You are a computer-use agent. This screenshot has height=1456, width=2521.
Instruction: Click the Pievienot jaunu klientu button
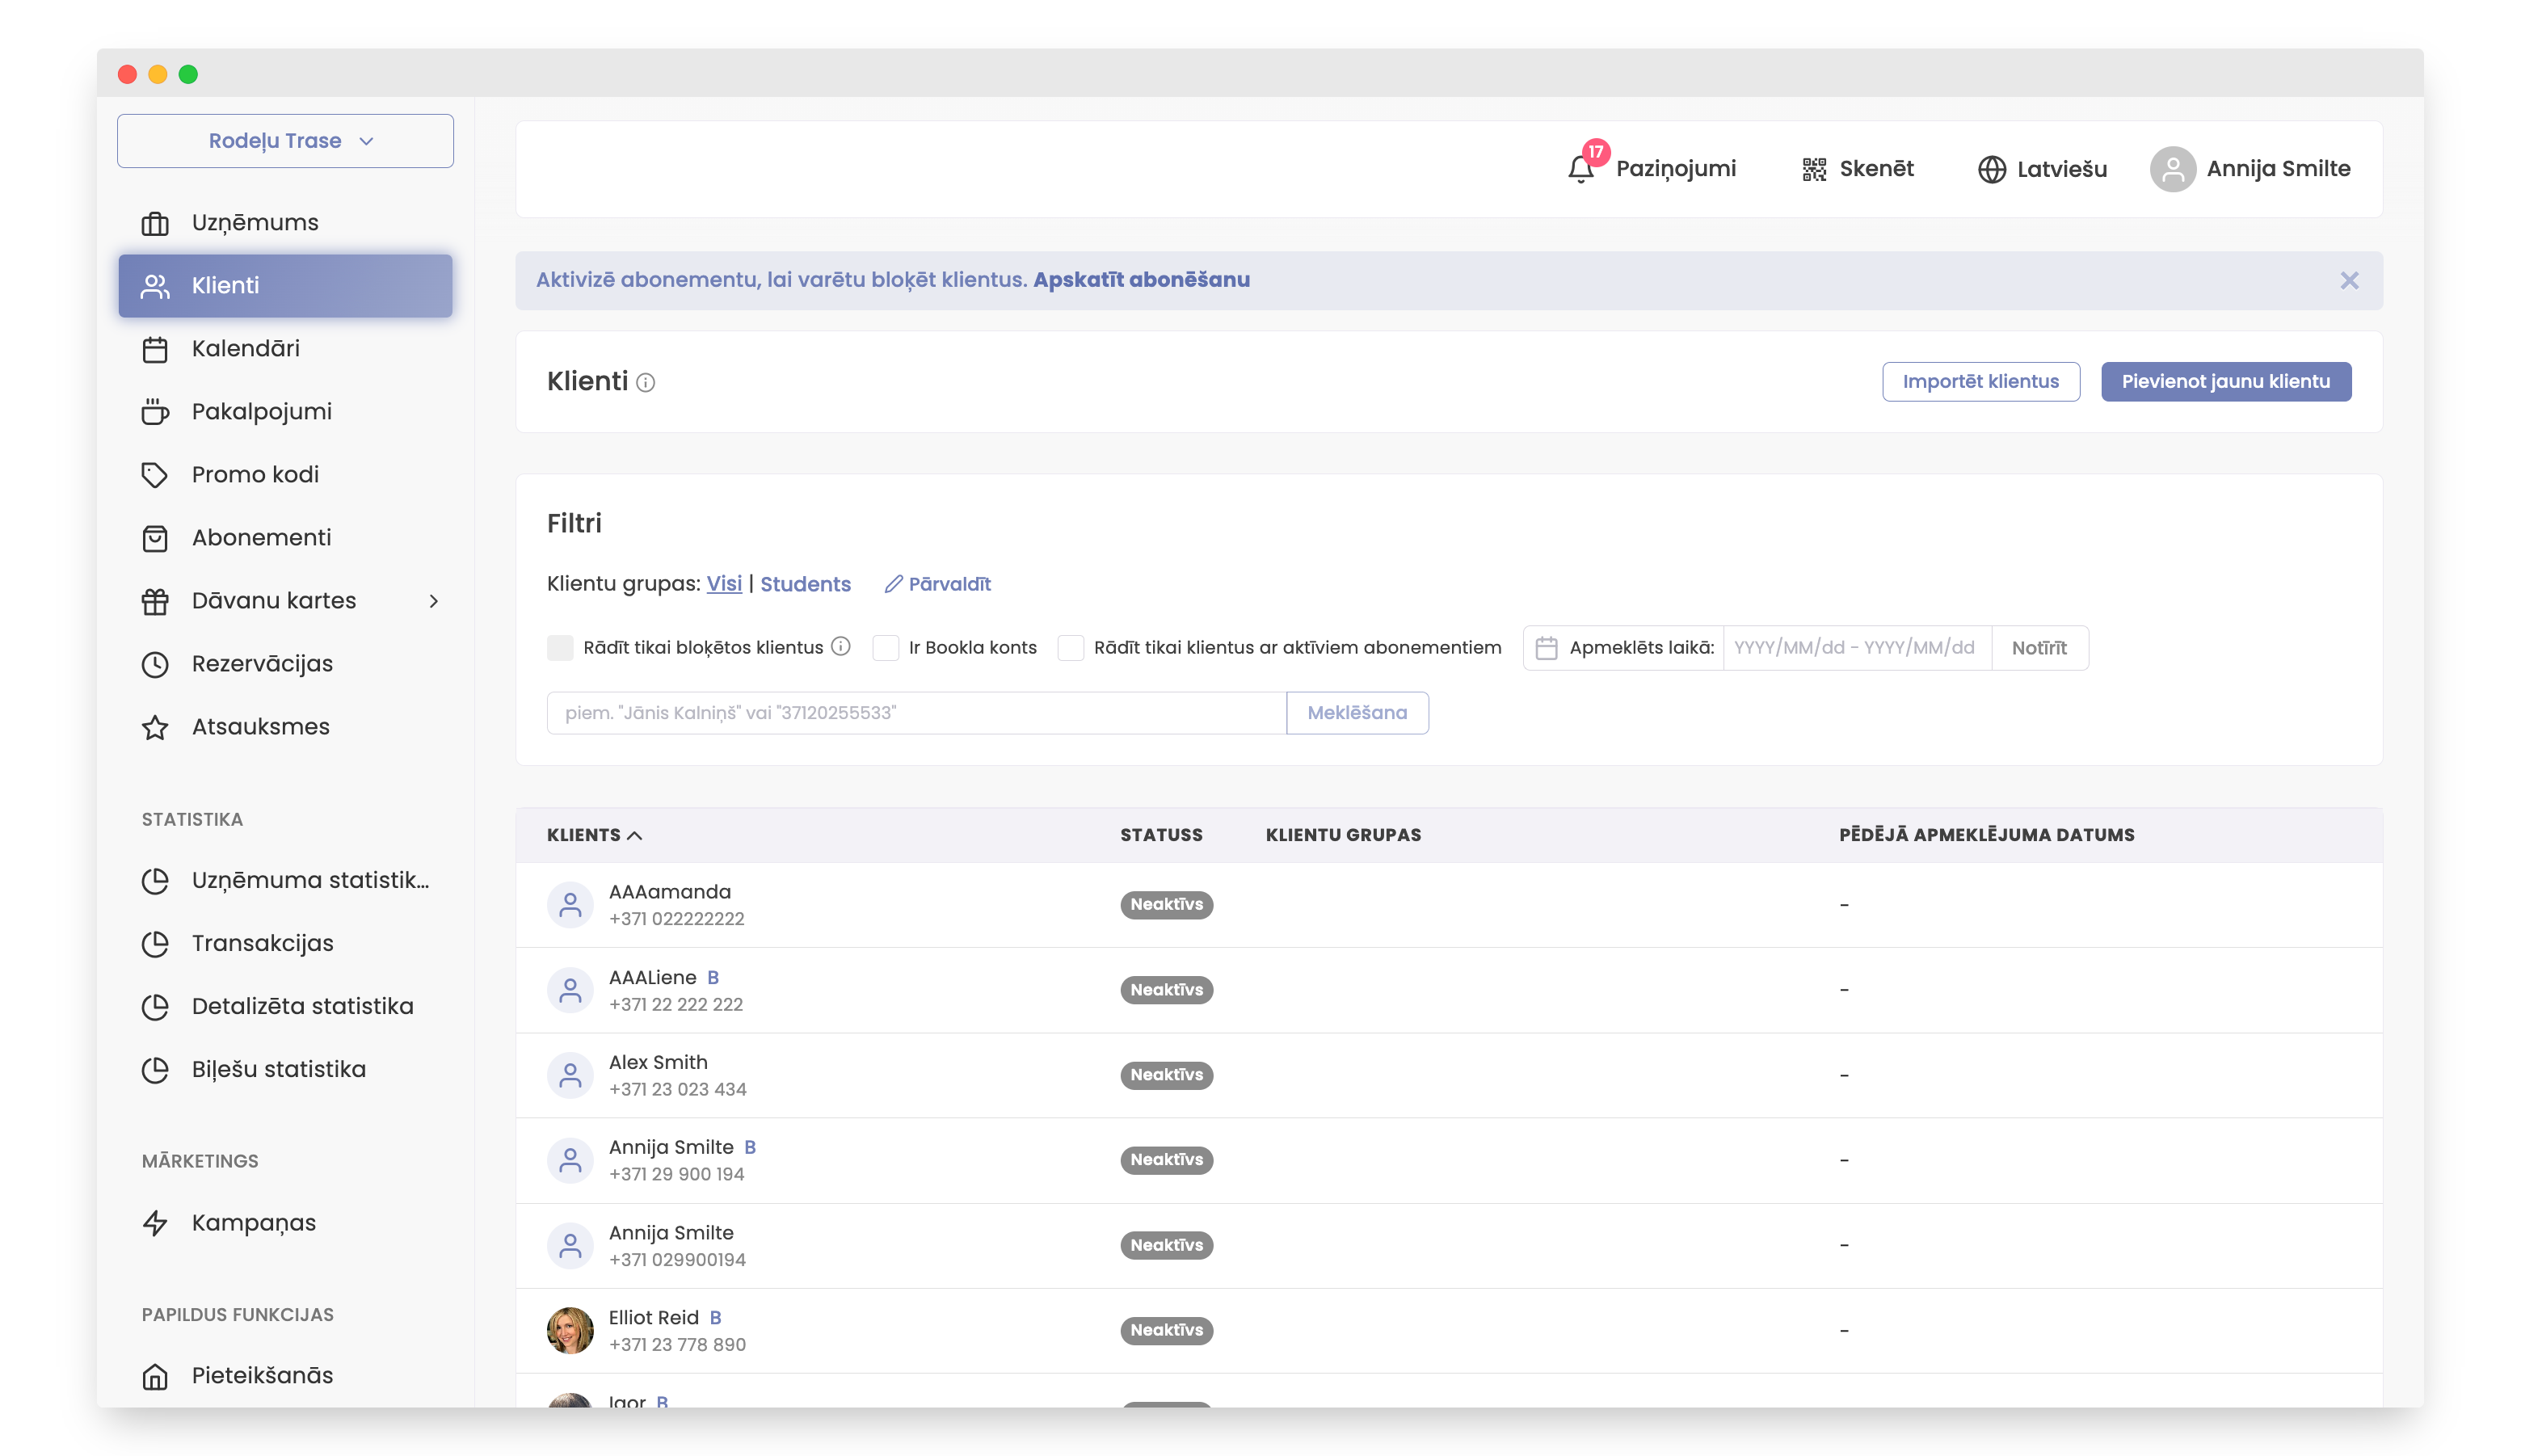[2225, 382]
